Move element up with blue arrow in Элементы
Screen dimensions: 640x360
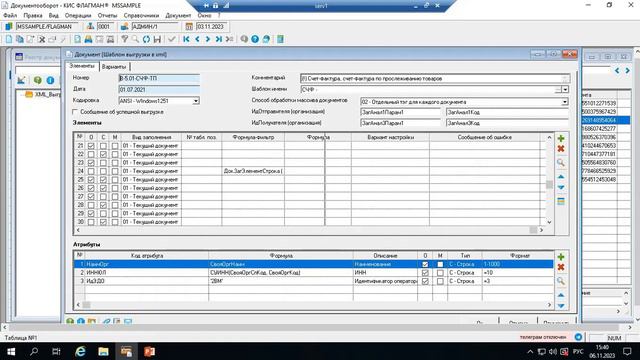(x=561, y=177)
